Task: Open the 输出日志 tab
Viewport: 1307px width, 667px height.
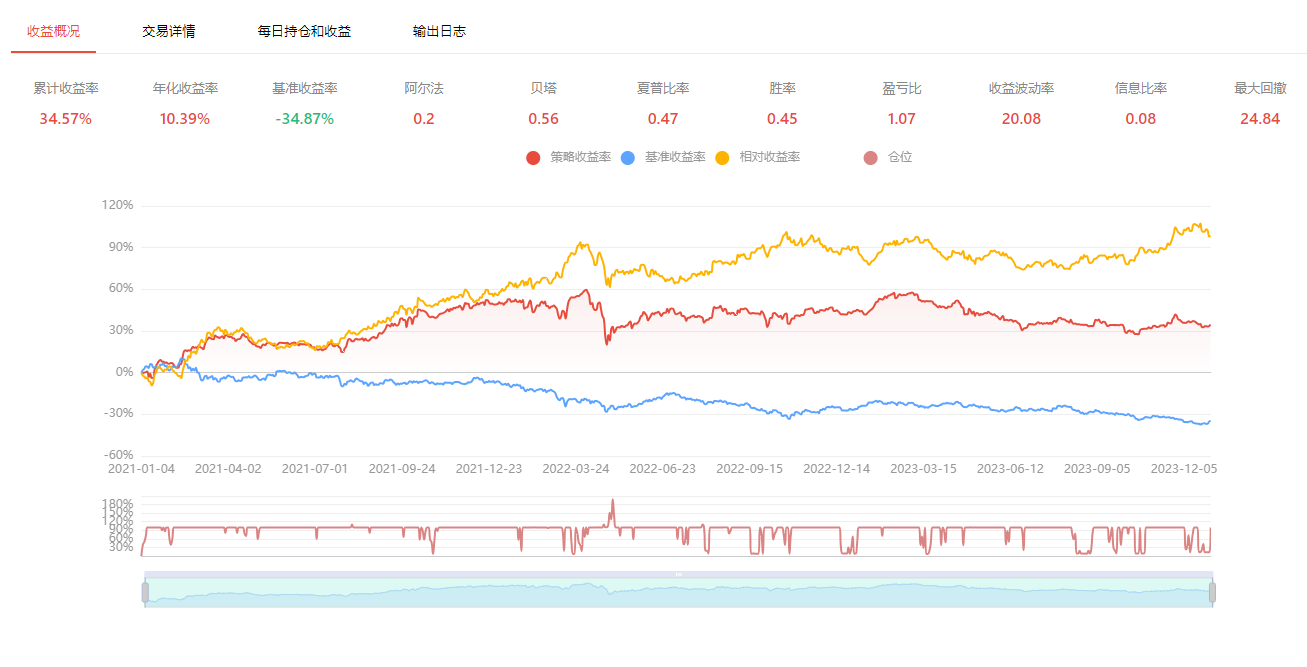Action: point(439,31)
